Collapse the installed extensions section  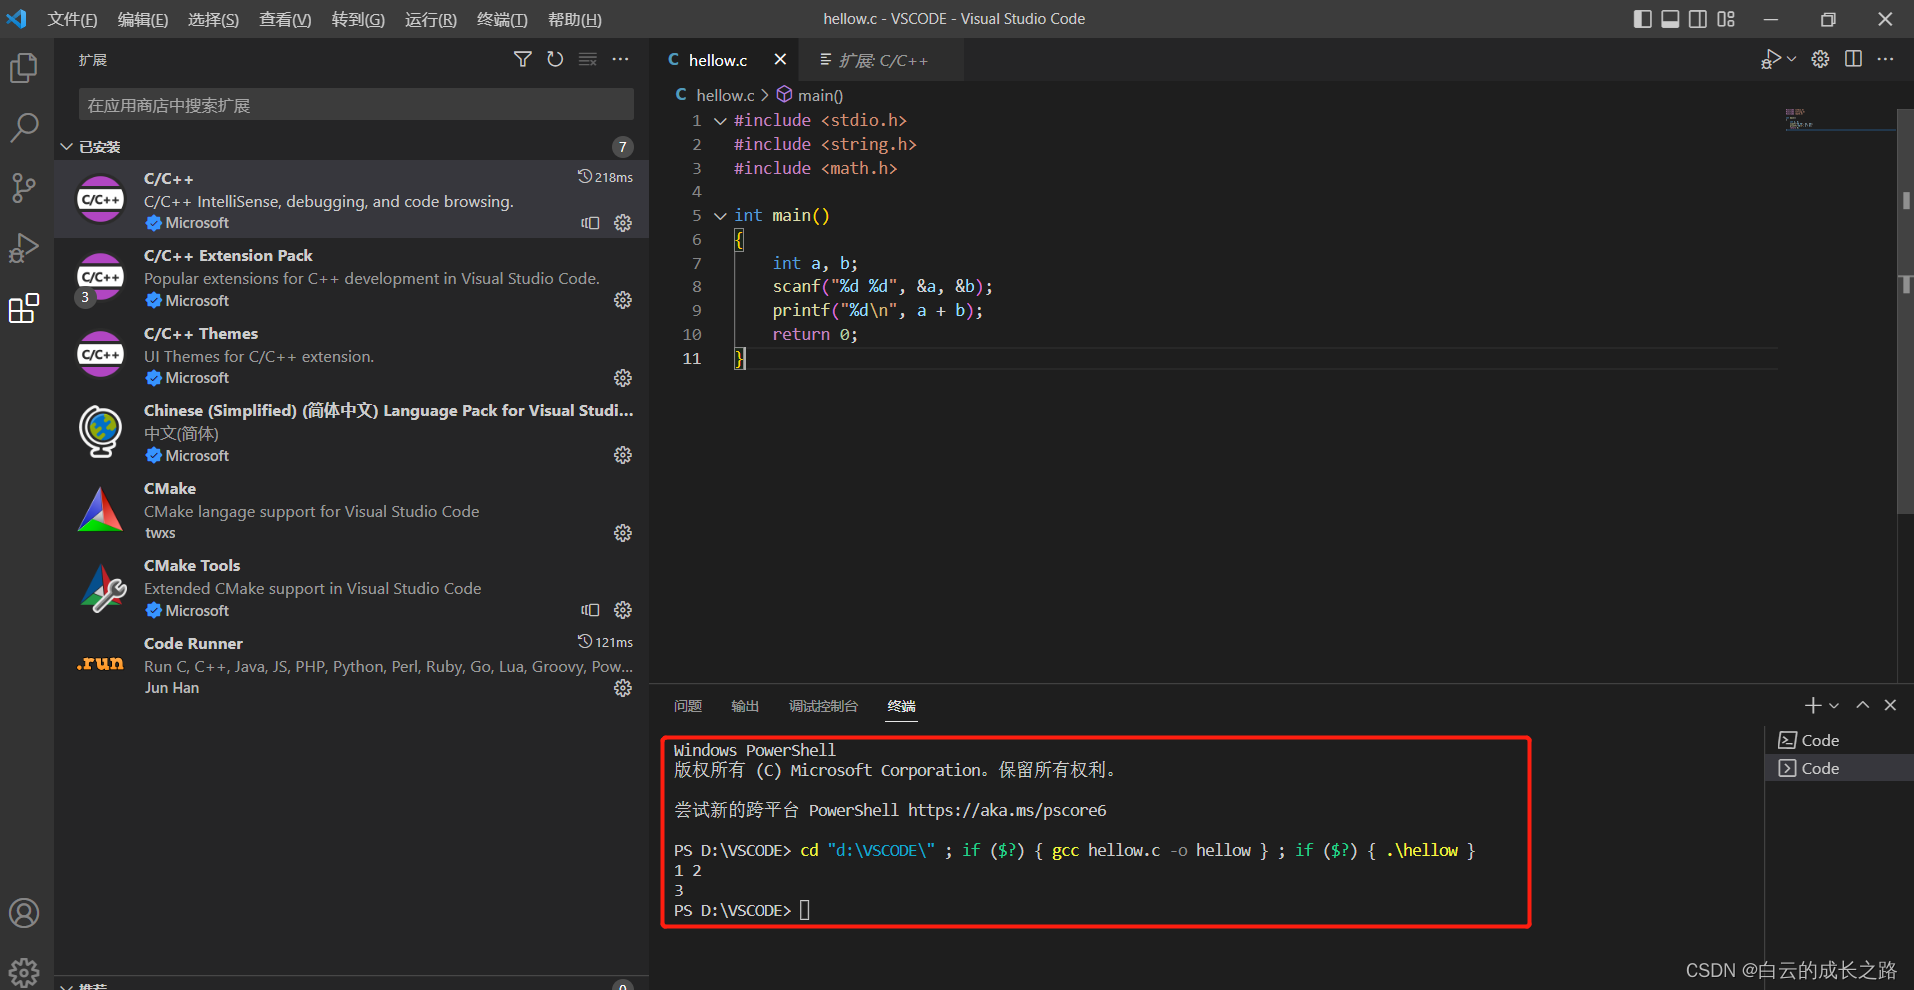[67, 147]
